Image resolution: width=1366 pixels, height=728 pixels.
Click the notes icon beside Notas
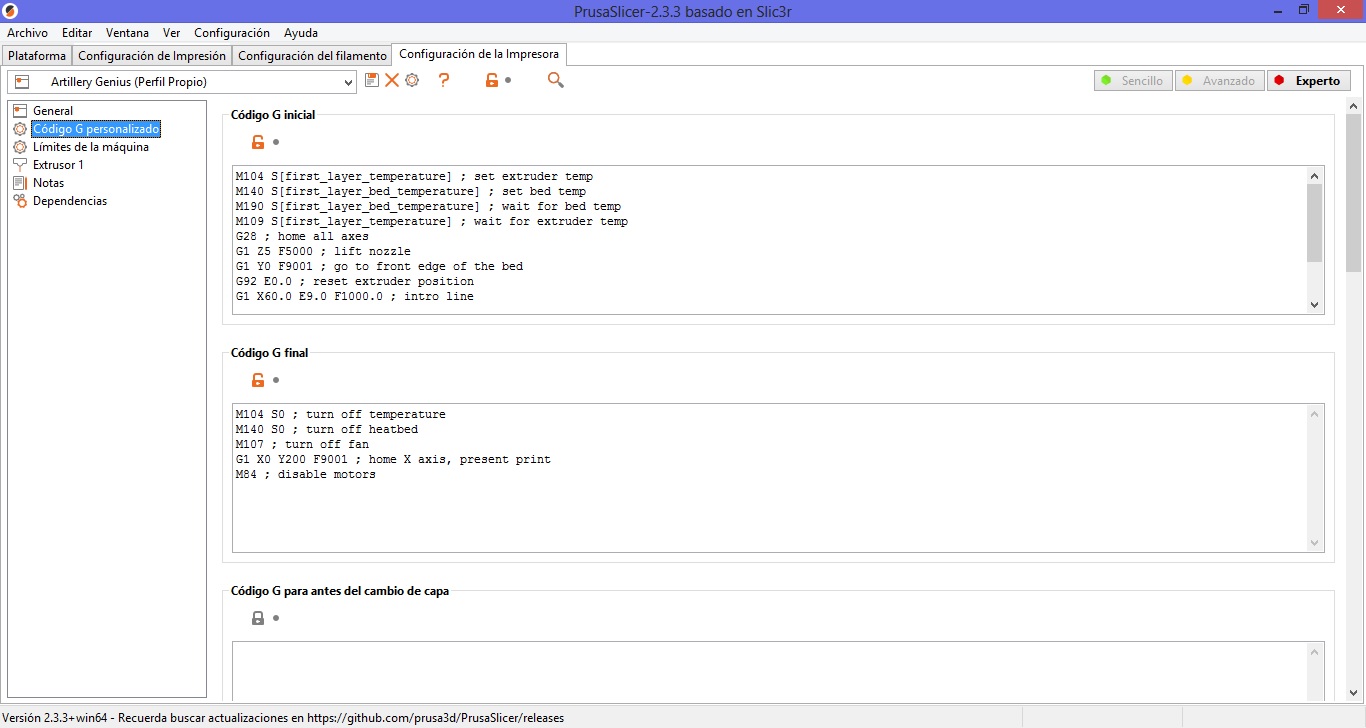click(x=20, y=183)
